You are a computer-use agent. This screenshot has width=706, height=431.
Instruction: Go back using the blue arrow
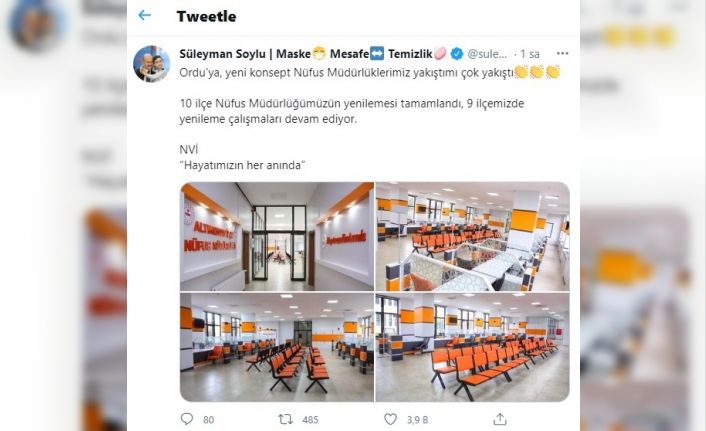point(145,15)
